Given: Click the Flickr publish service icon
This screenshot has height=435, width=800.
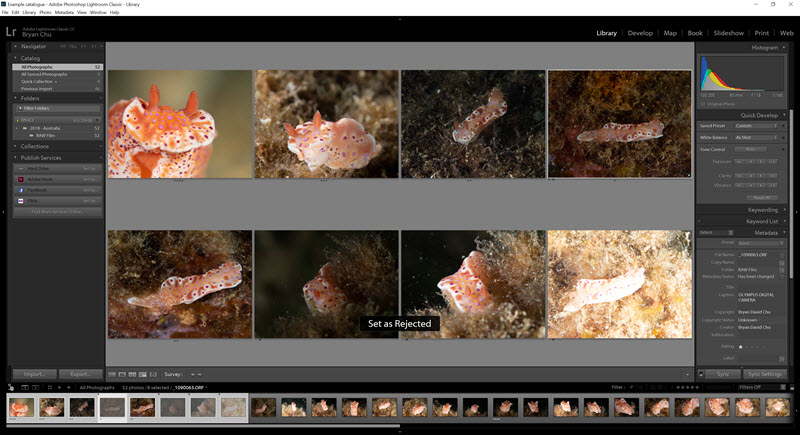Looking at the screenshot, I should click(22, 200).
